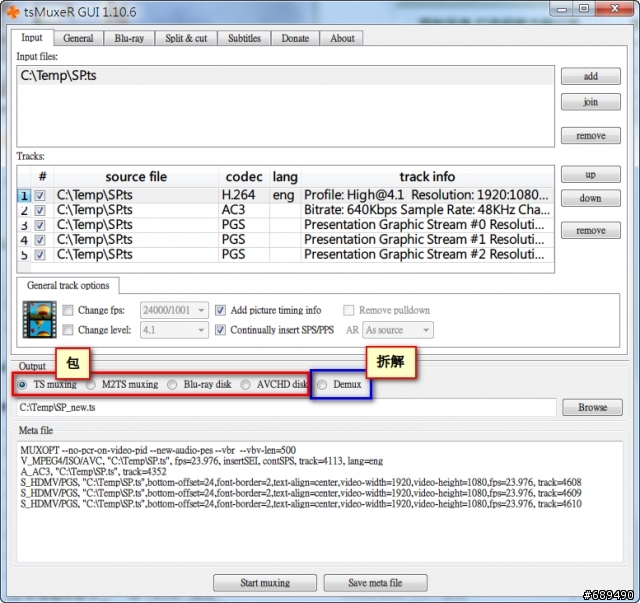Select the Input tab

[32, 38]
